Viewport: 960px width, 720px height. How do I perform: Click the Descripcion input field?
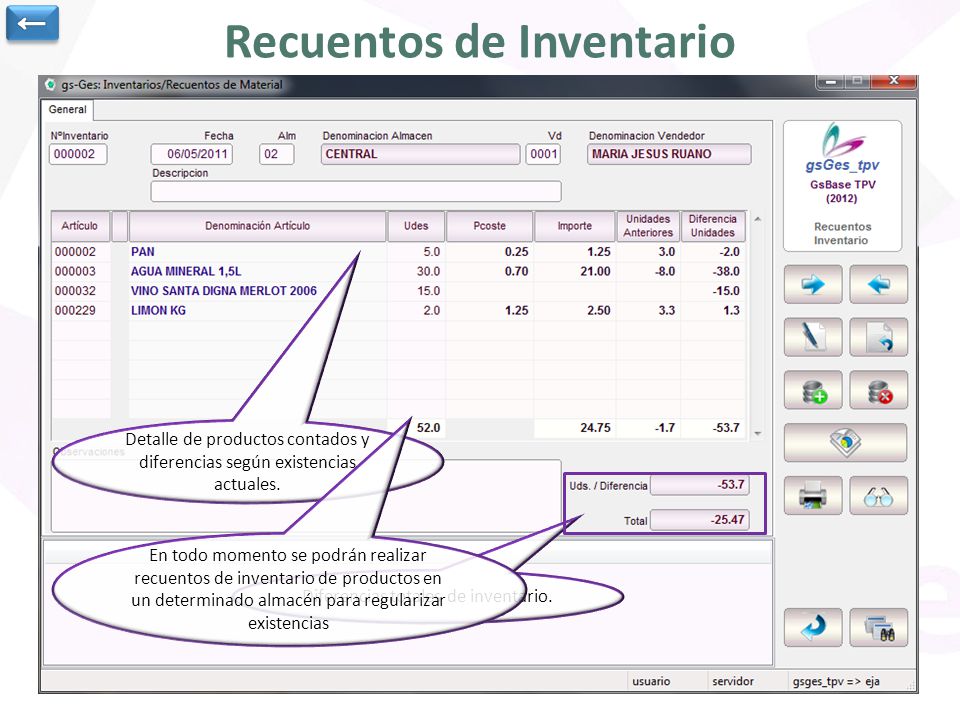point(356,192)
